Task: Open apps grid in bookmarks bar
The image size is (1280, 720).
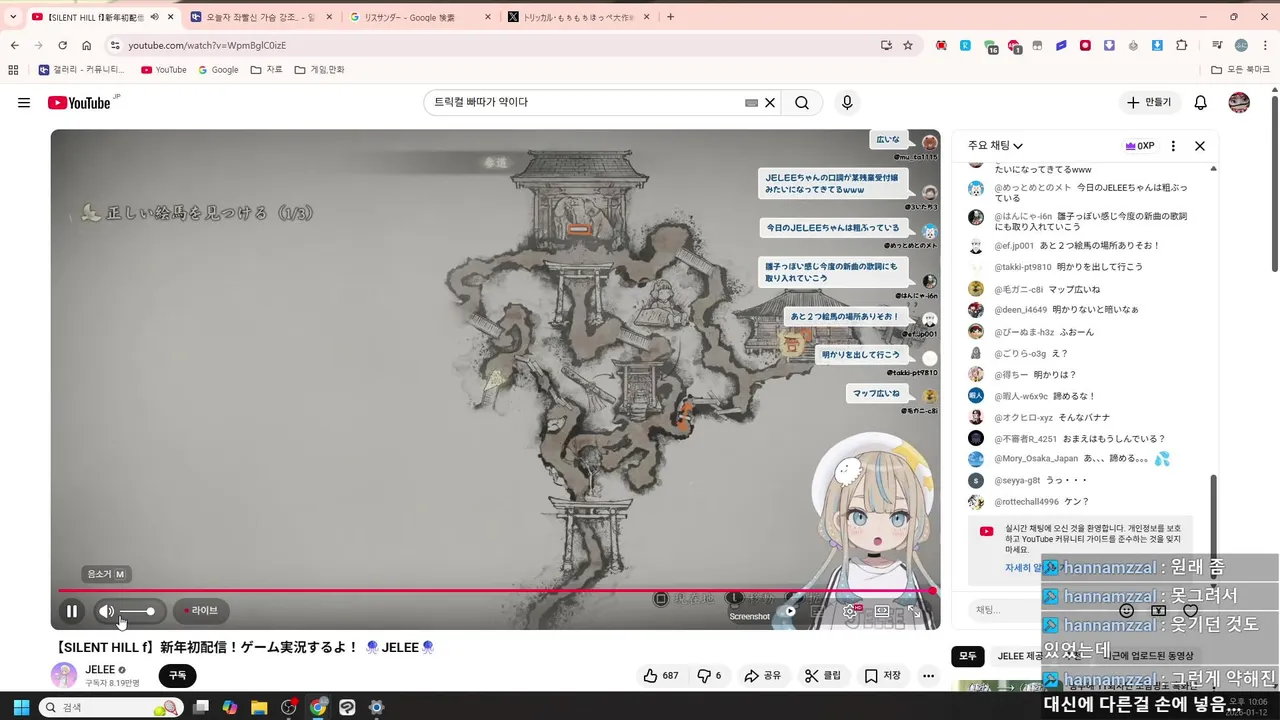Action: 13,70
